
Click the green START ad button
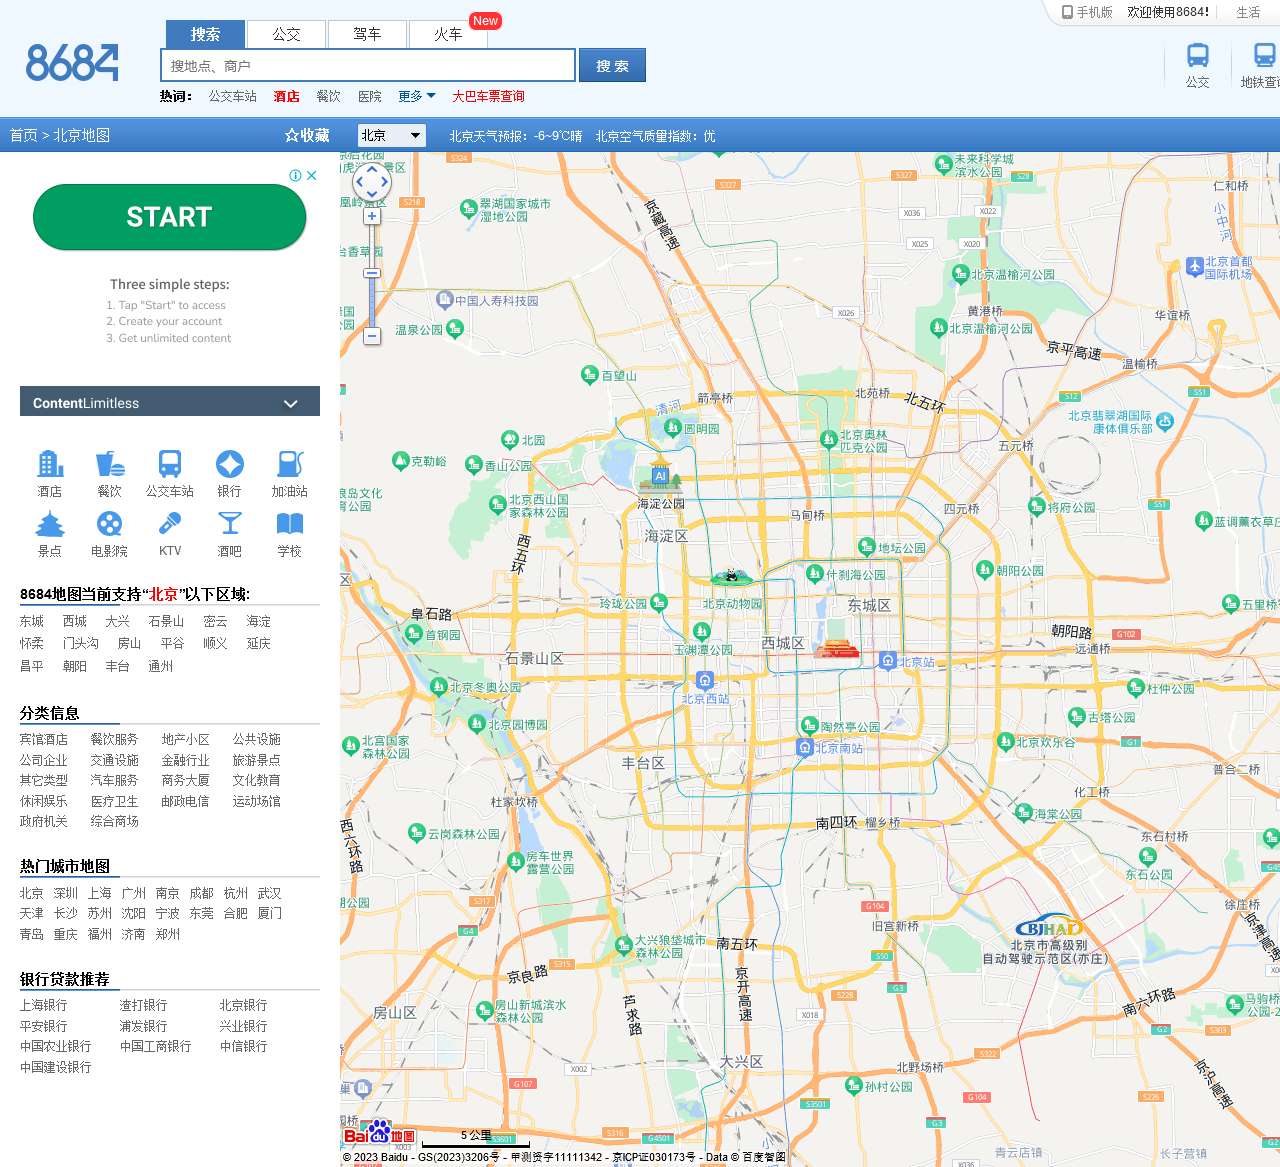coord(169,217)
